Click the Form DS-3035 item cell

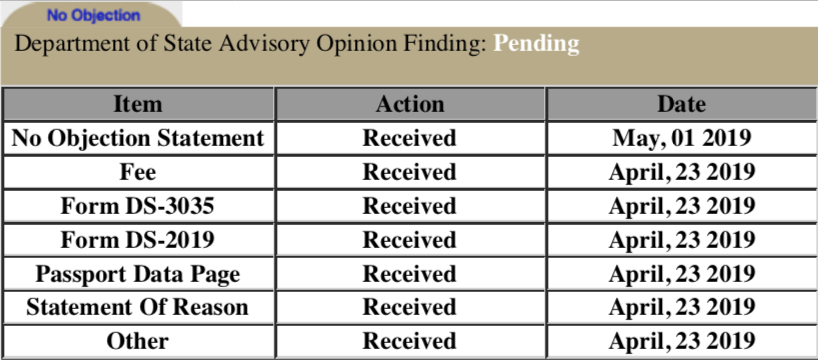tap(138, 206)
